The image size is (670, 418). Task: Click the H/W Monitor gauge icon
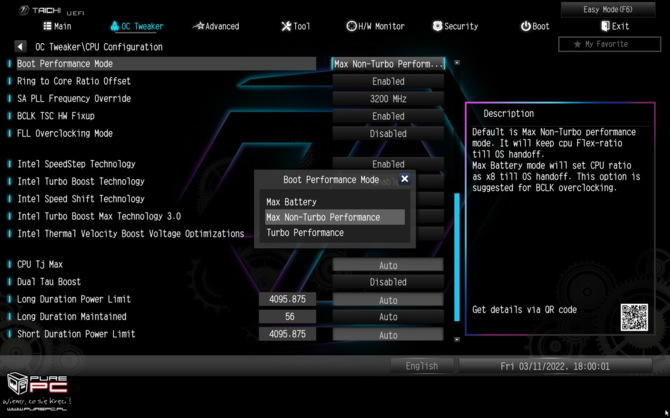(351, 26)
